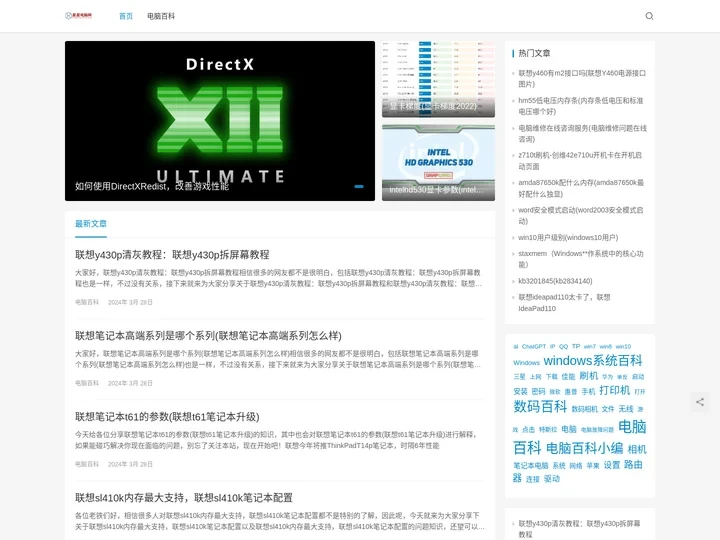
Task: Open hot article kb3201845
Action: tap(555, 281)
